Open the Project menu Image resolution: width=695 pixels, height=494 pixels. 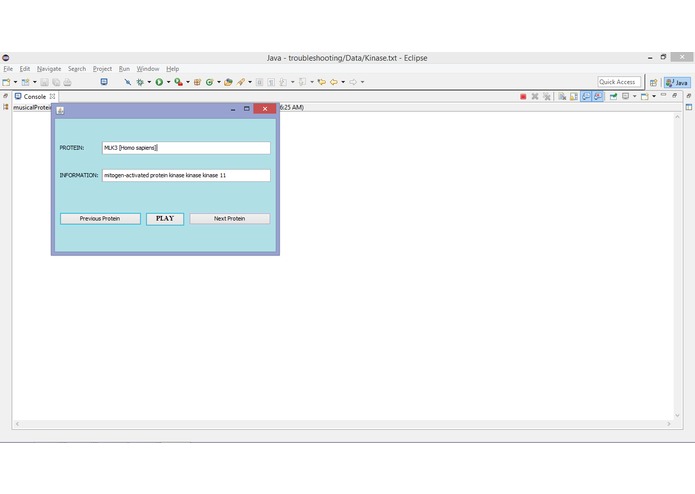pos(102,69)
